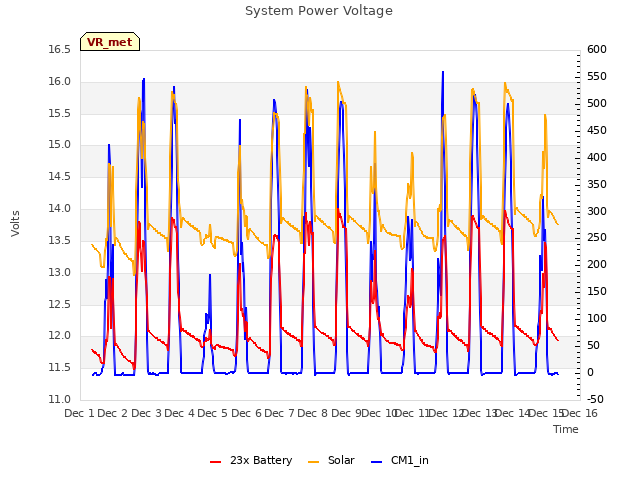Click the 14.0 left axis value
The width and height of the screenshot is (640, 480).
tap(60, 209)
